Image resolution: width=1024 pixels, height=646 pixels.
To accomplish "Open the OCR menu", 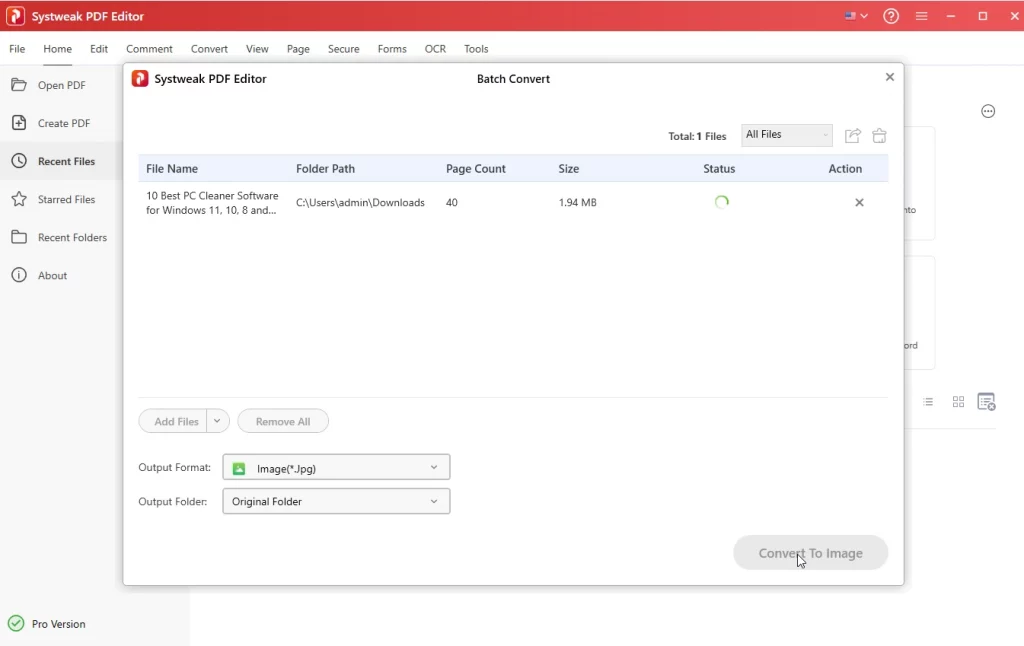I will pos(436,49).
